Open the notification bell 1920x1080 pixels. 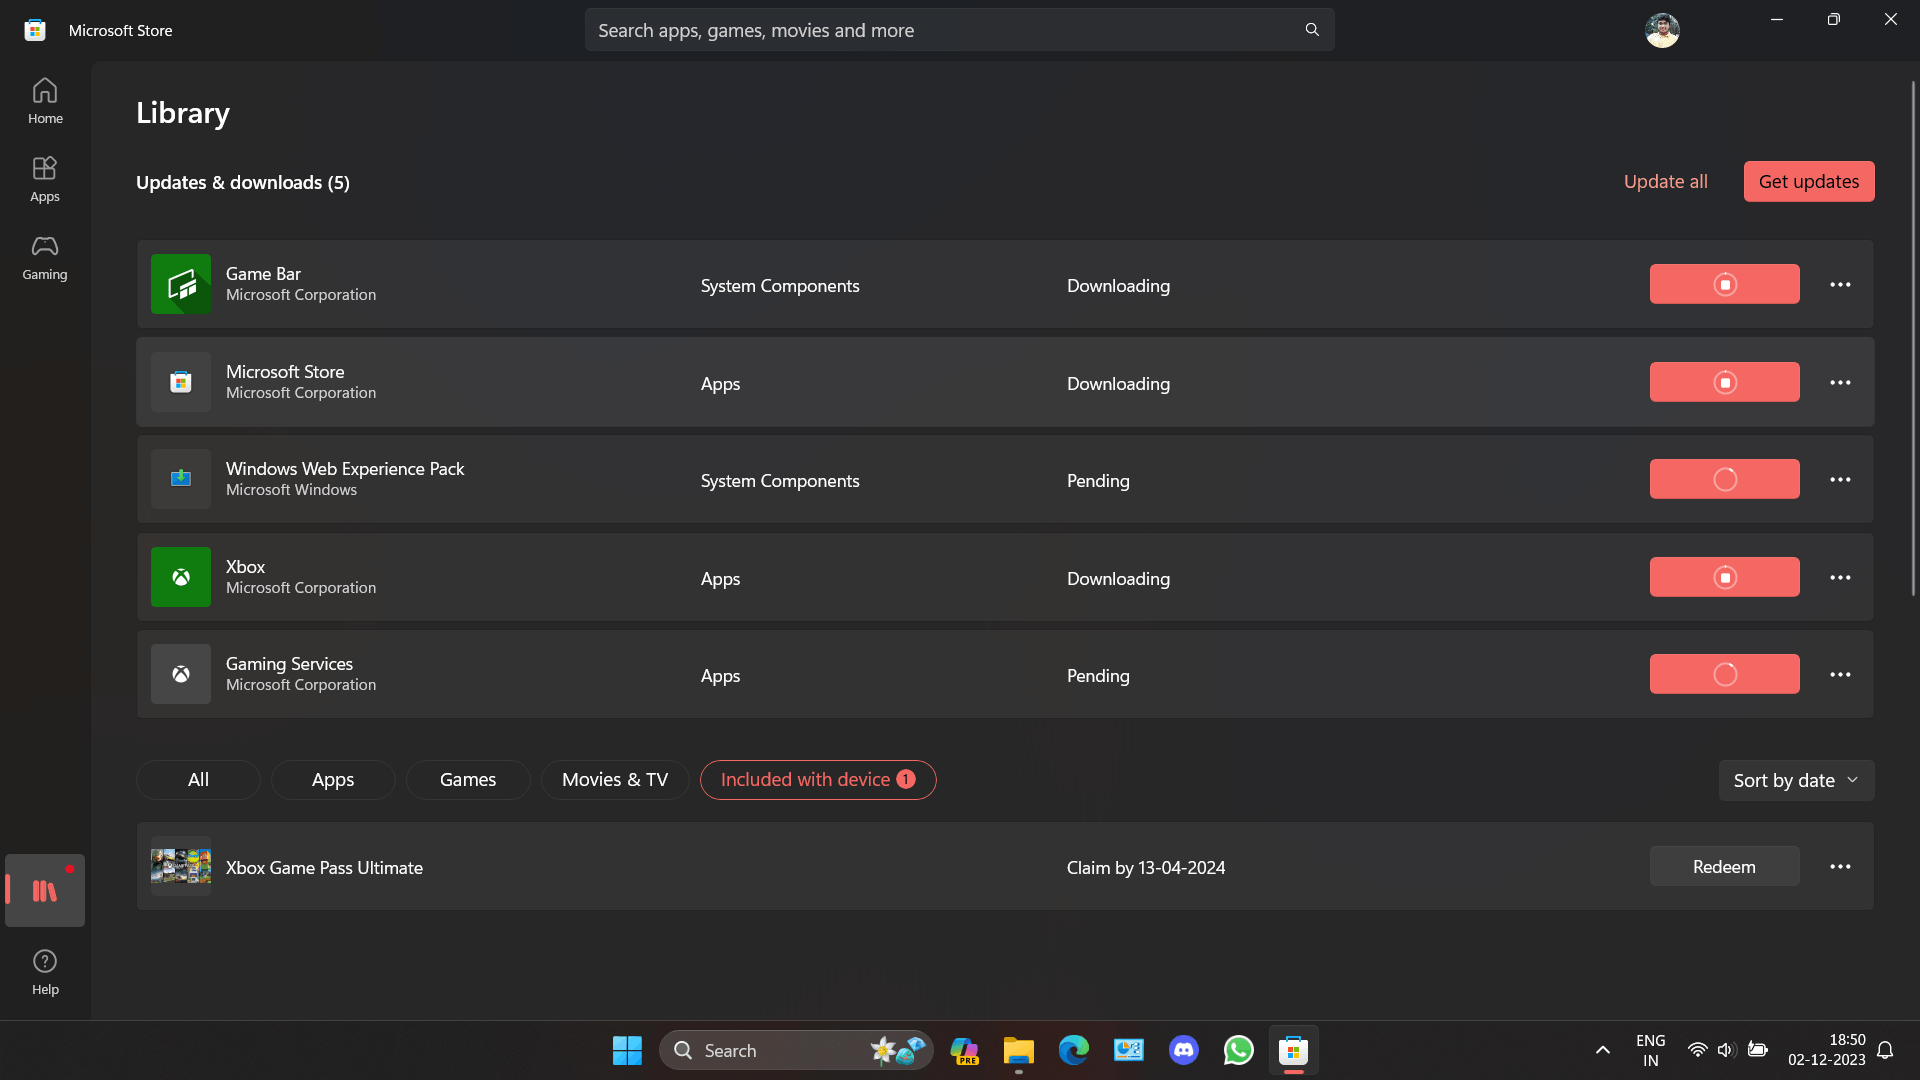(1885, 1050)
